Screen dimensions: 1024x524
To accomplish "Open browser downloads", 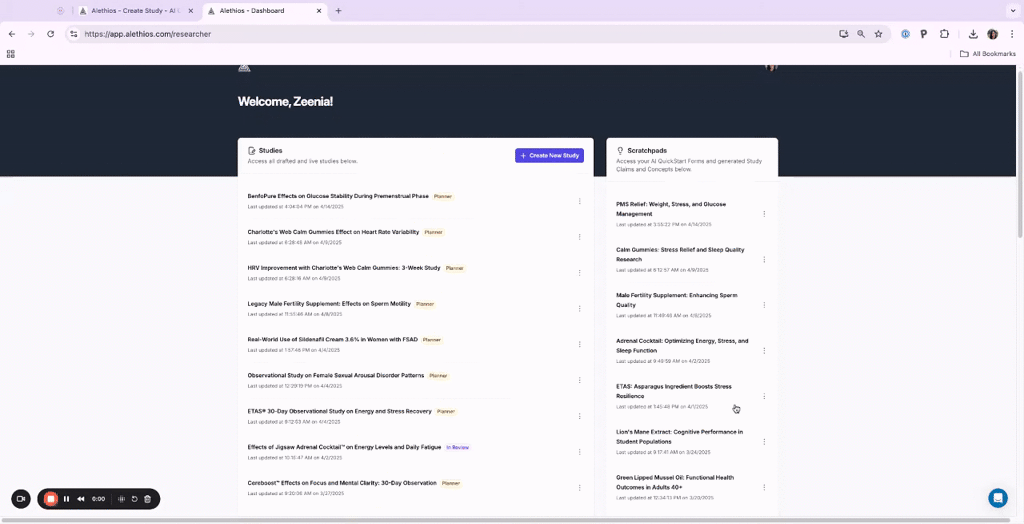I will [x=973, y=34].
